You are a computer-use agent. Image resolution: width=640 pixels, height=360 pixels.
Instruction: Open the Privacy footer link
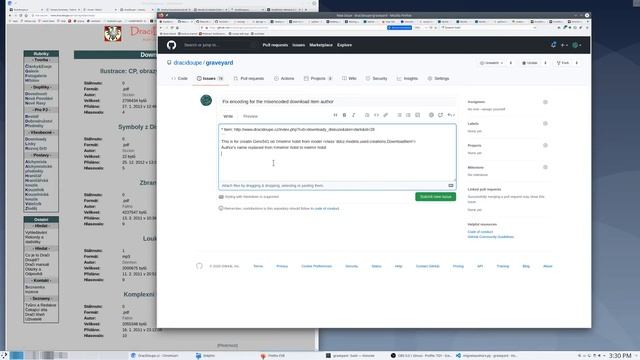click(282, 266)
